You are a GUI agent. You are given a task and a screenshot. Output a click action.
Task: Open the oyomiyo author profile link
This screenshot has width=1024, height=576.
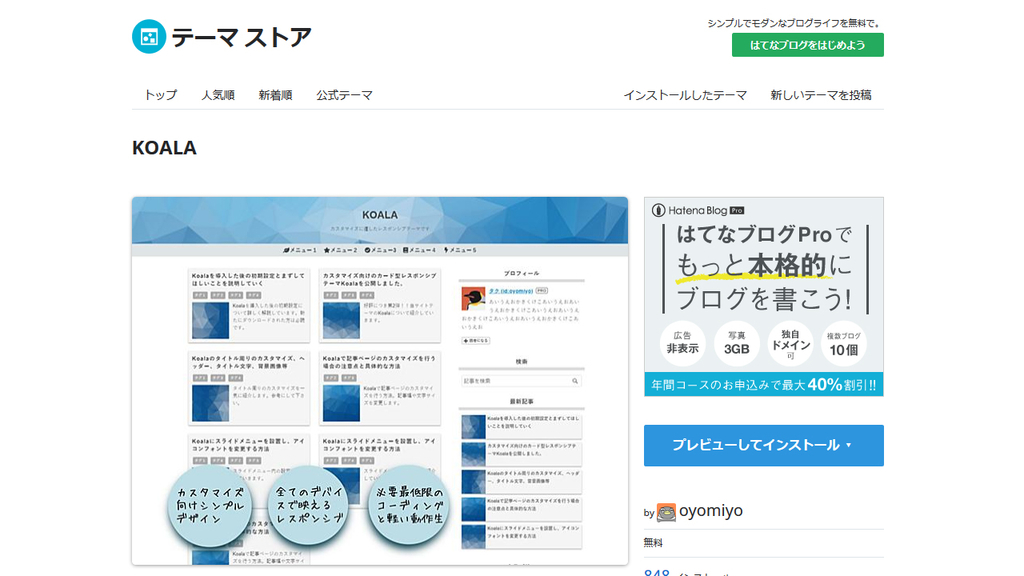coord(711,511)
